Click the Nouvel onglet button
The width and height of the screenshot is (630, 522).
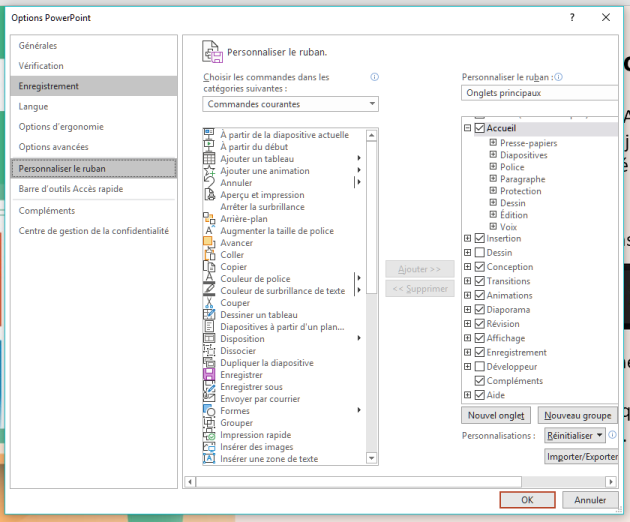[x=495, y=415]
